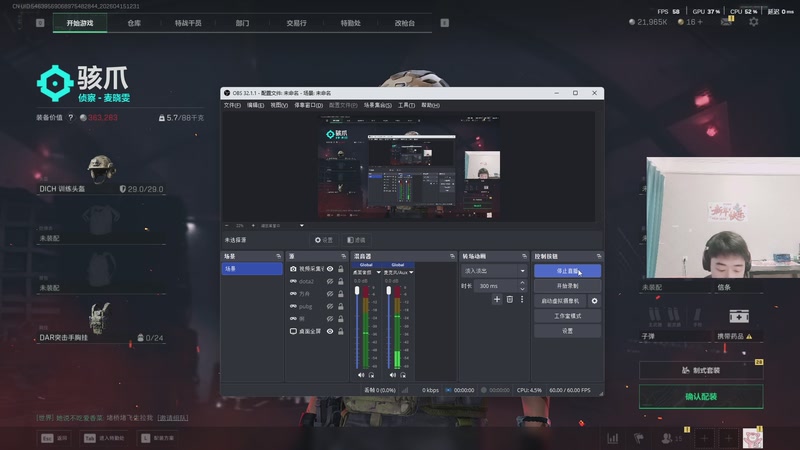
Task: Click the plus icon to add transition
Action: pos(497,299)
